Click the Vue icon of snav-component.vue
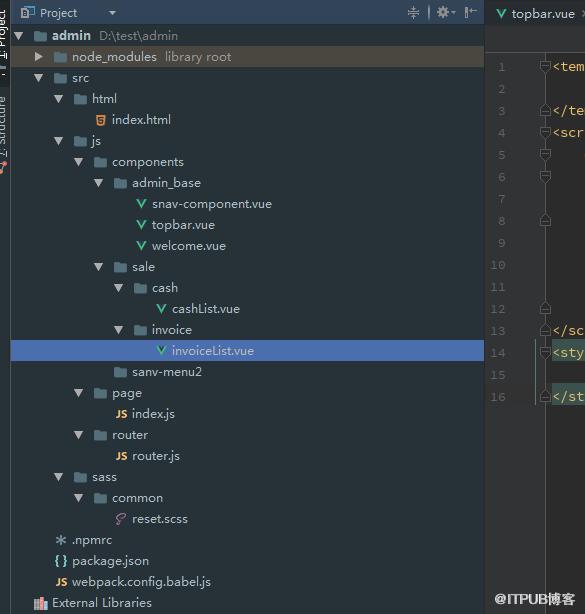 141,204
